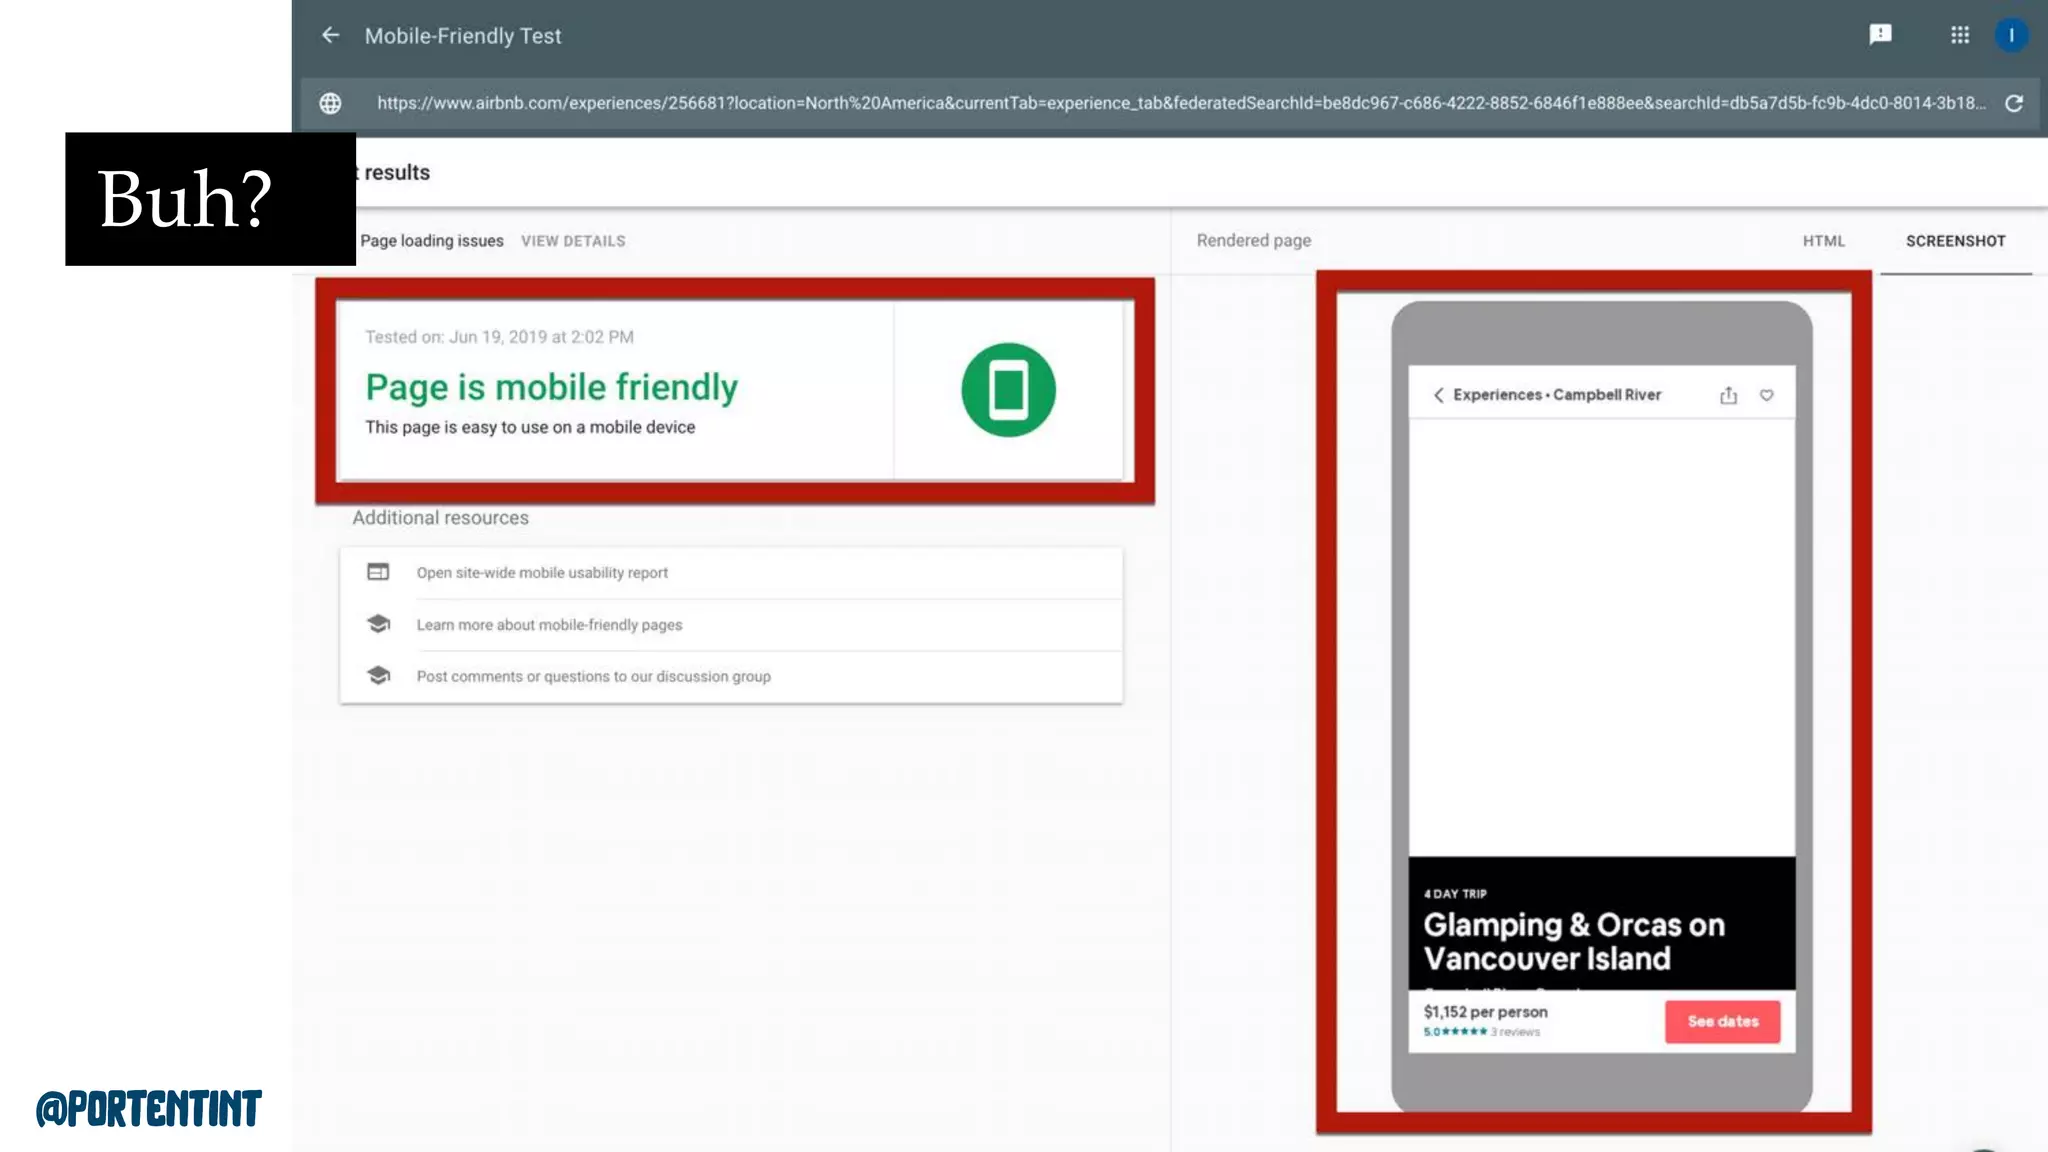
Task: Switch to the HTML tab
Action: [1824, 241]
